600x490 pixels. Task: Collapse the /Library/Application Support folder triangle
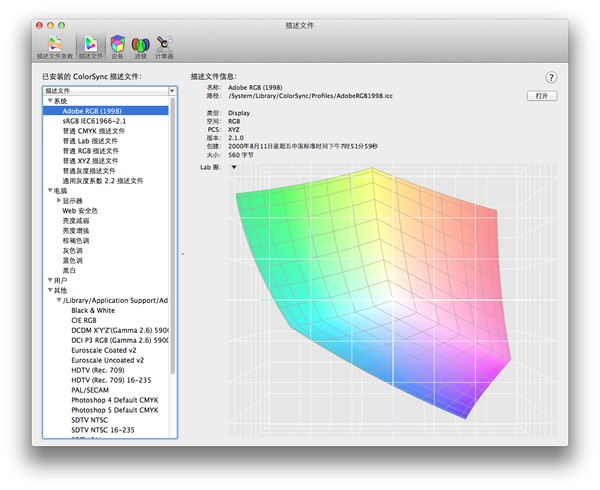pos(59,300)
